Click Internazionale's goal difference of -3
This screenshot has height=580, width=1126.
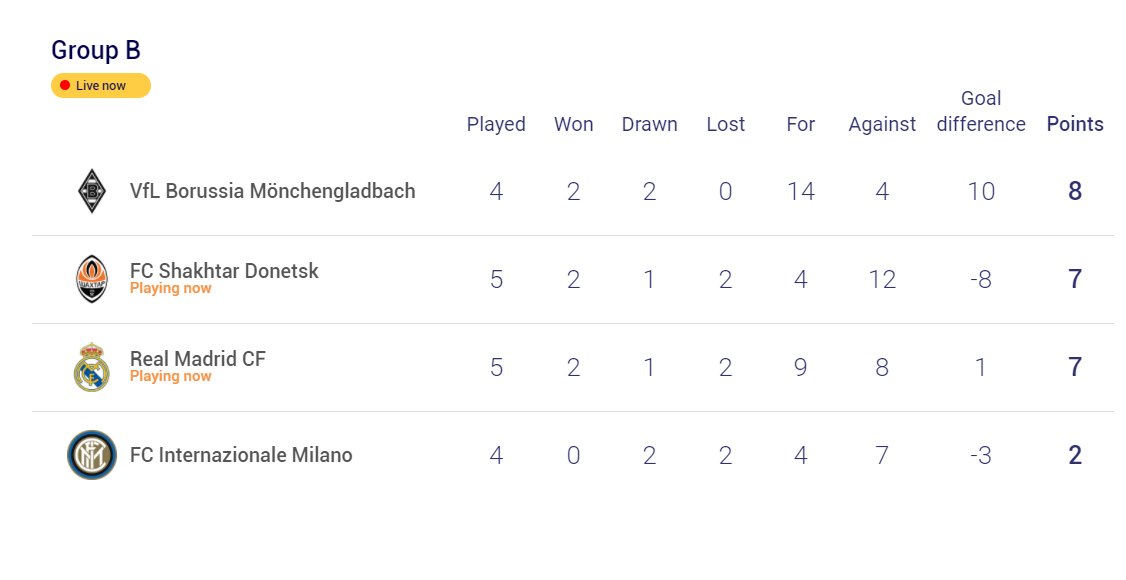tap(981, 455)
